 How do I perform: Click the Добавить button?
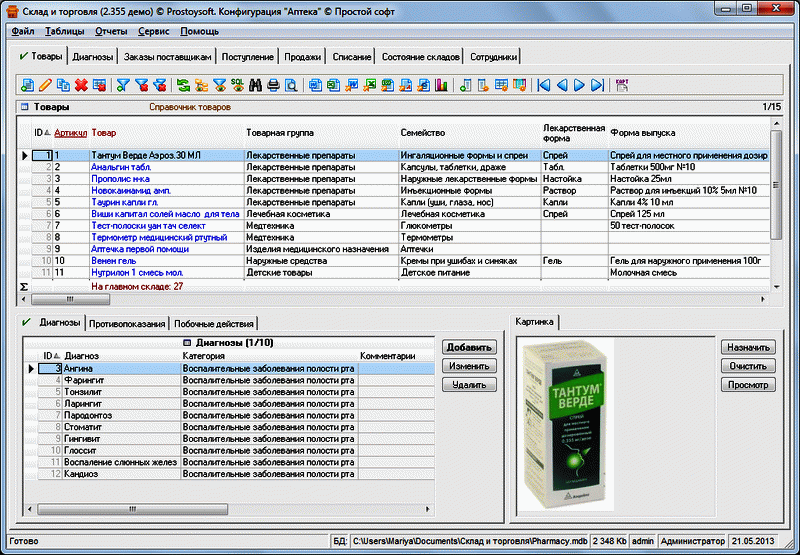(x=469, y=347)
